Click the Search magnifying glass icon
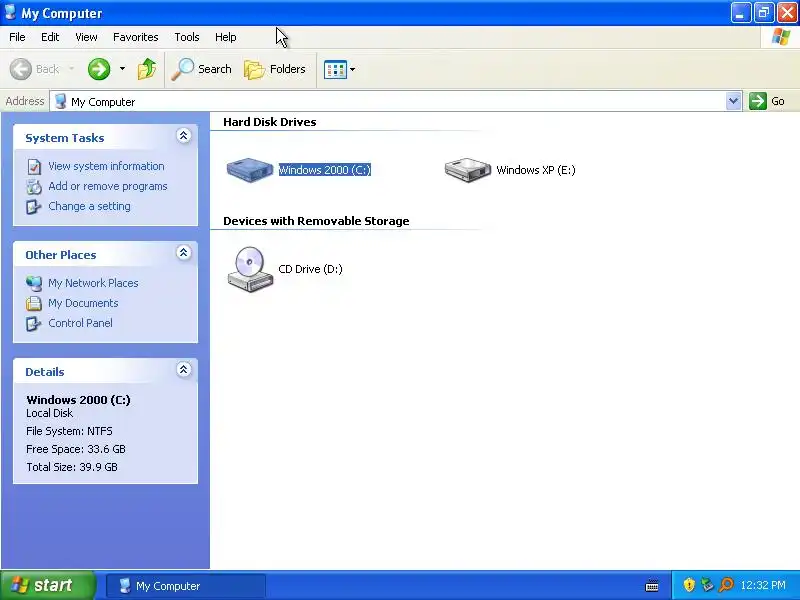 point(182,69)
